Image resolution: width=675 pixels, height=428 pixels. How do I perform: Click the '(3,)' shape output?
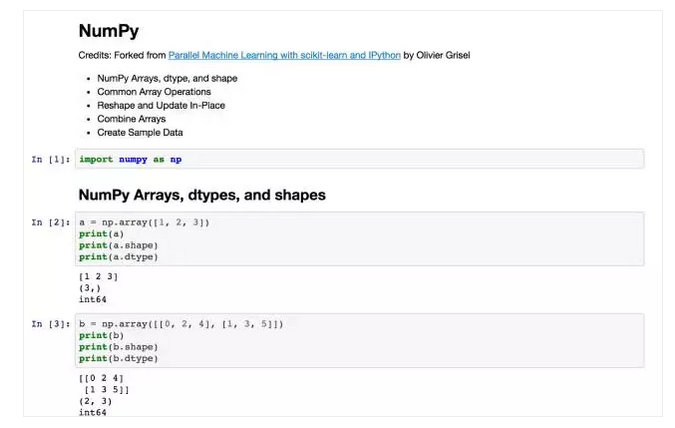click(x=90, y=288)
